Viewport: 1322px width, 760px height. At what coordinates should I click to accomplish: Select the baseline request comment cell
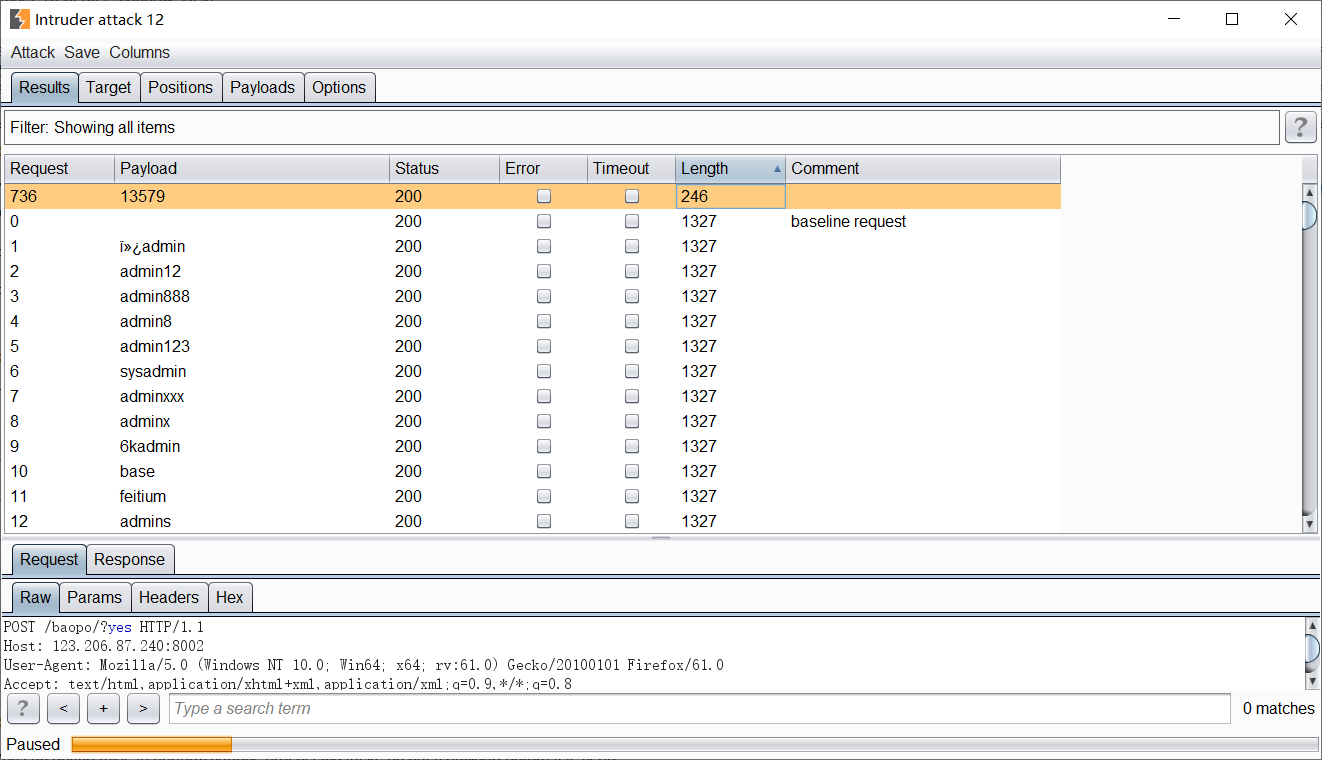tap(923, 221)
